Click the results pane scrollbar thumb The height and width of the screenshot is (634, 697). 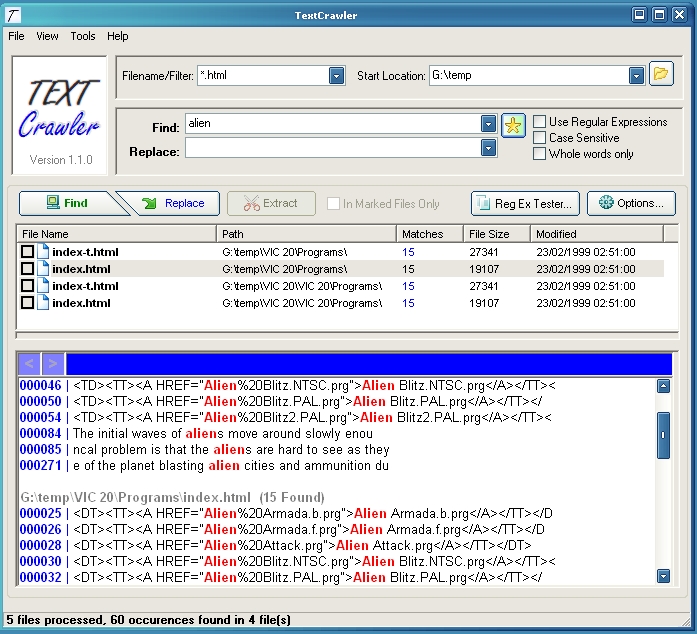663,433
